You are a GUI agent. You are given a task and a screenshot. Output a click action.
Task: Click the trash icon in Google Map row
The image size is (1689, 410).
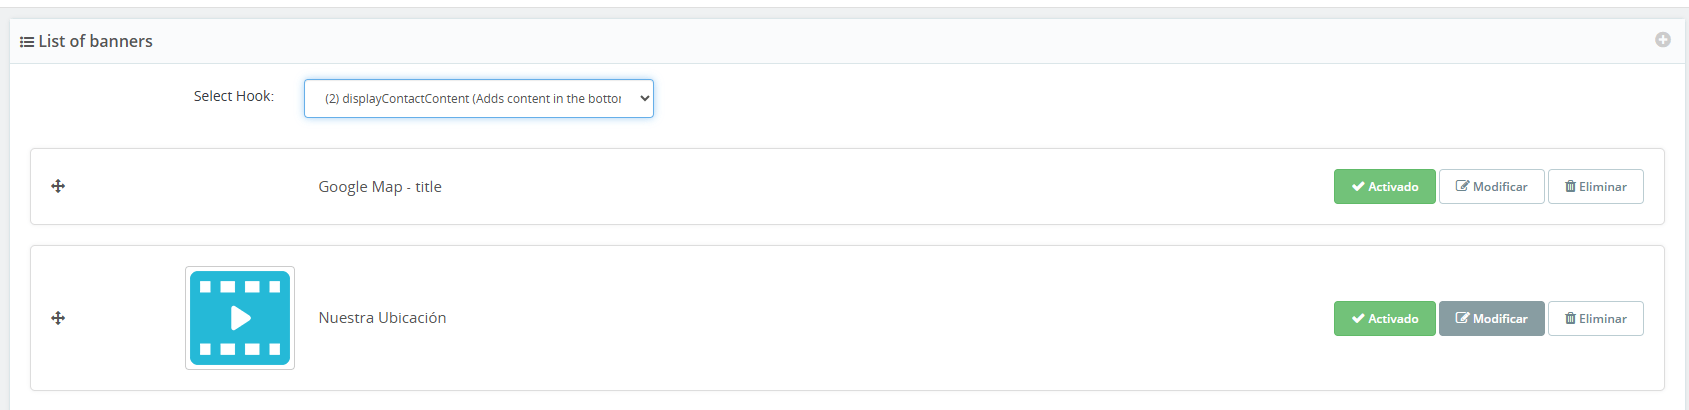pyautogui.click(x=1570, y=187)
